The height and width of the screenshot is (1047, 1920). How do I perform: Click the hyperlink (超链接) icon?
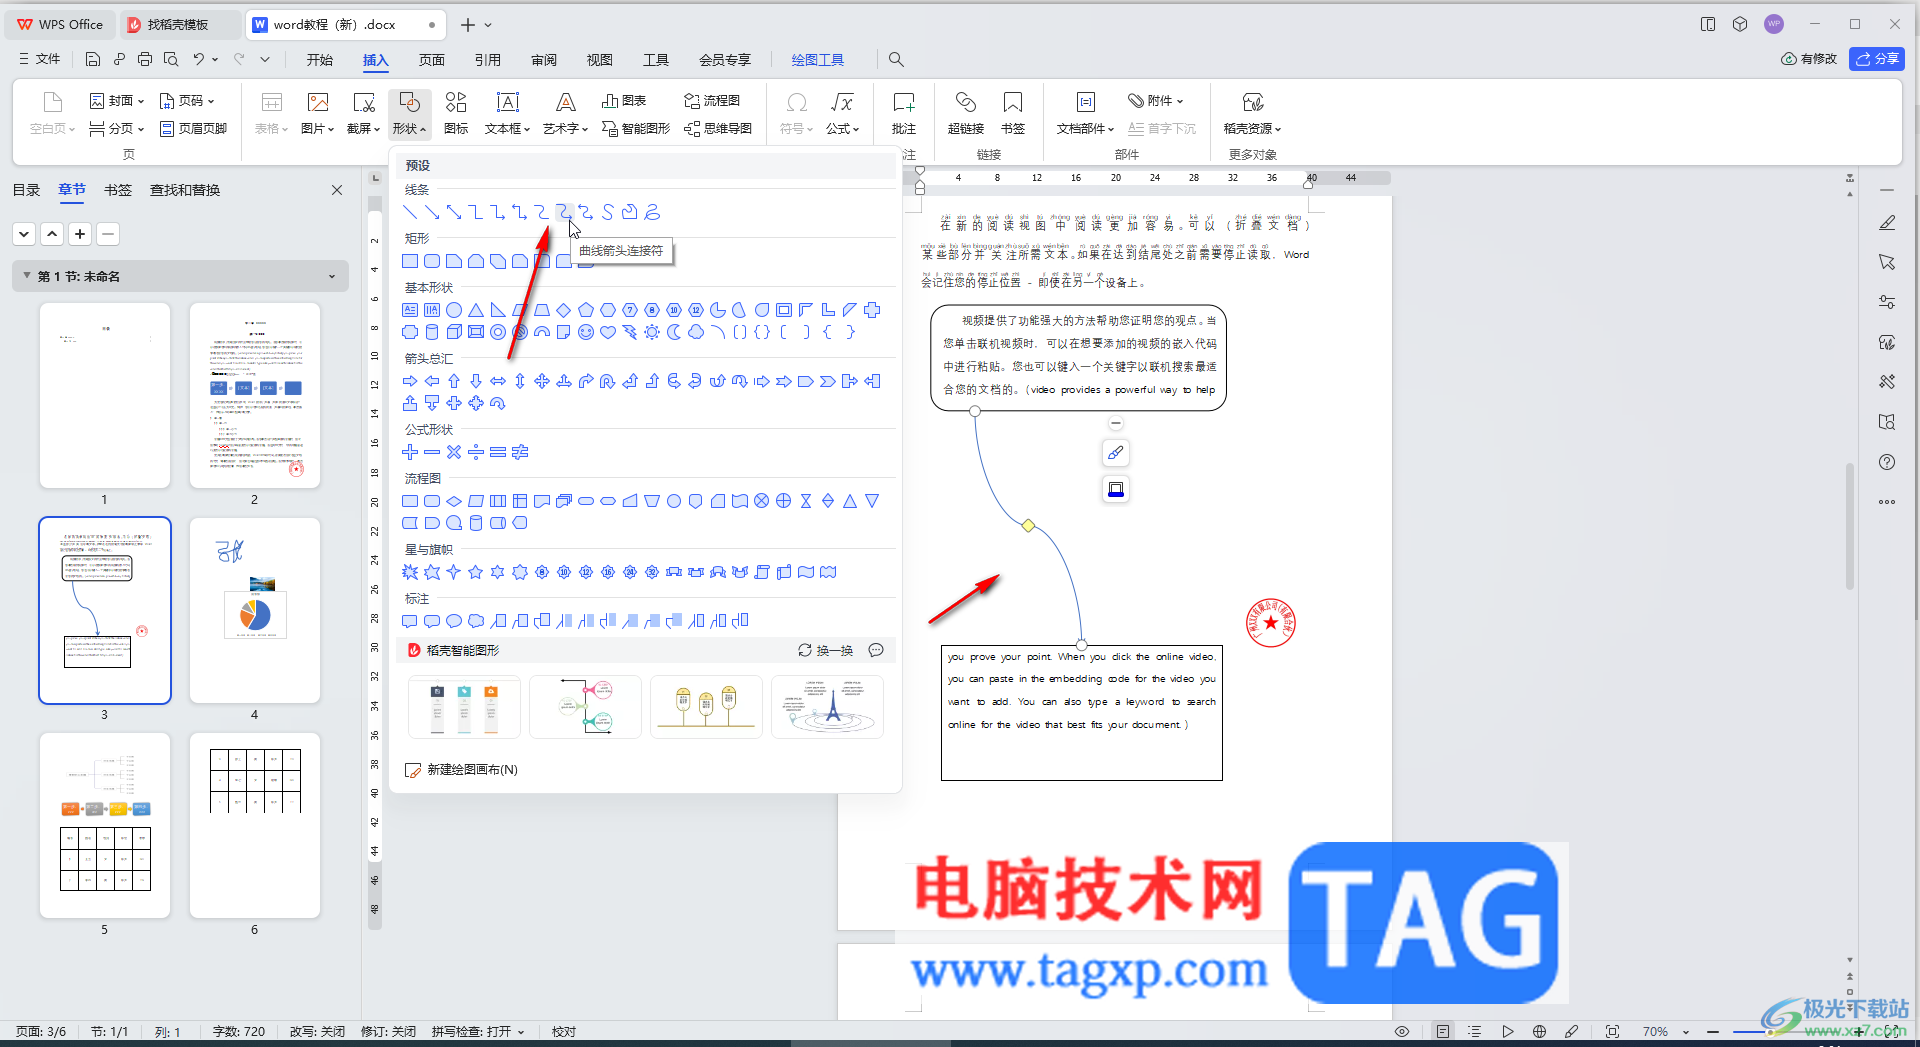coord(965,113)
